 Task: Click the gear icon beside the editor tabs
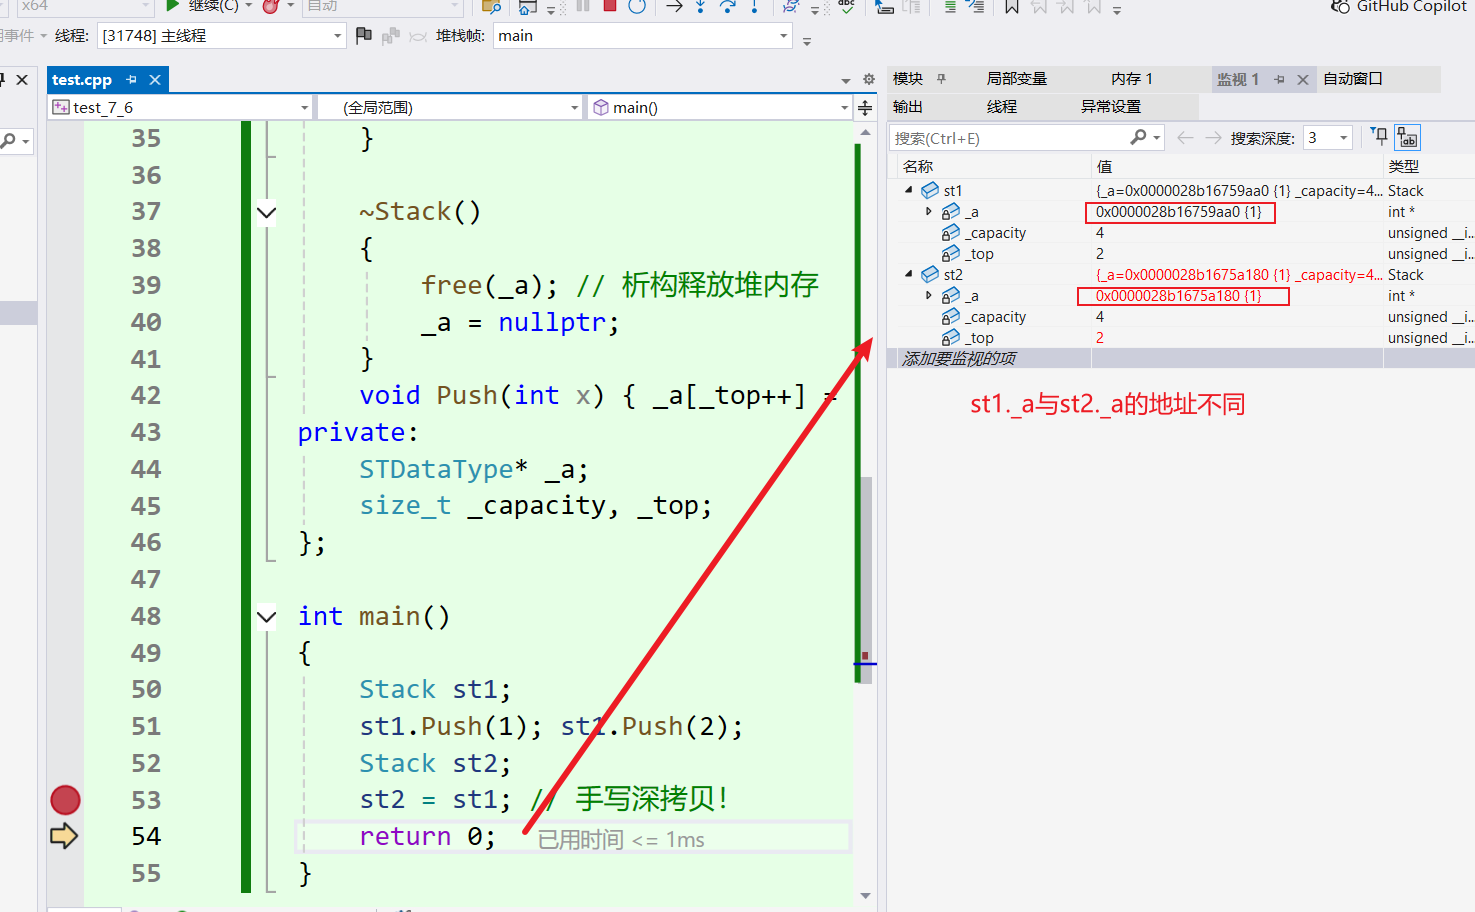pyautogui.click(x=868, y=79)
